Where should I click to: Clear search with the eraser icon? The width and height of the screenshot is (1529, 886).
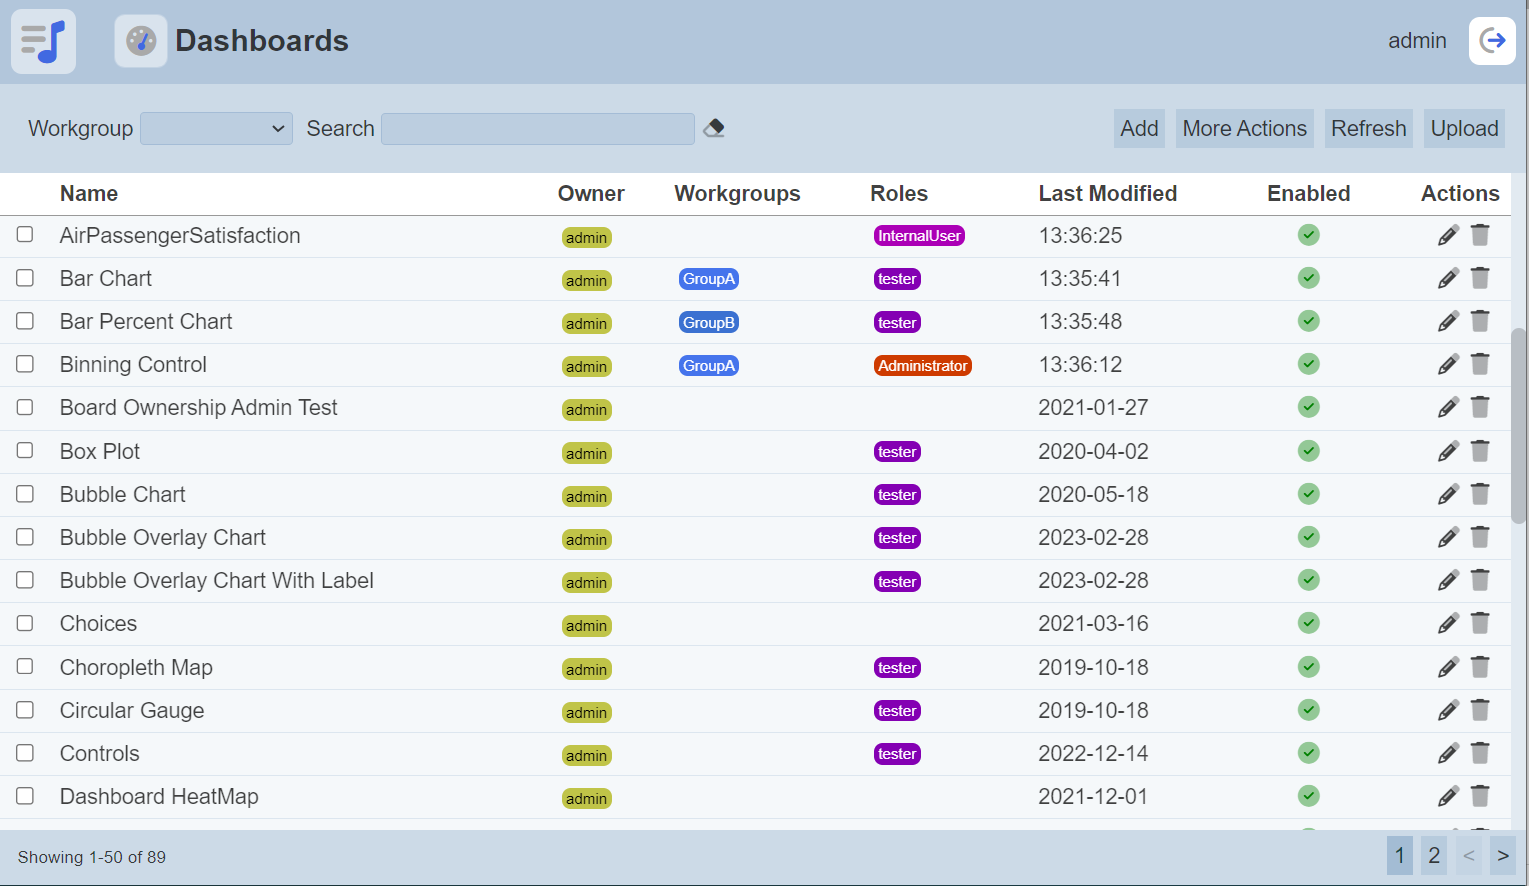(x=714, y=128)
